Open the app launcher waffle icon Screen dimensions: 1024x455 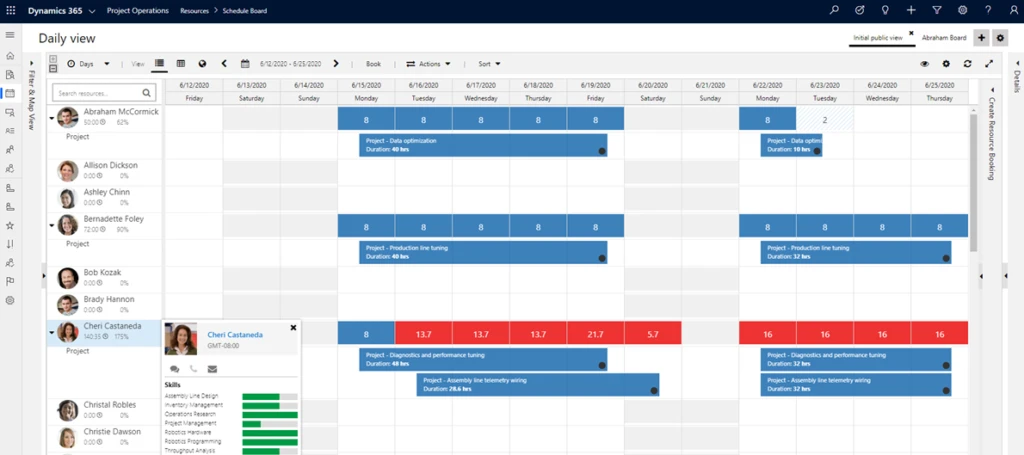point(10,10)
